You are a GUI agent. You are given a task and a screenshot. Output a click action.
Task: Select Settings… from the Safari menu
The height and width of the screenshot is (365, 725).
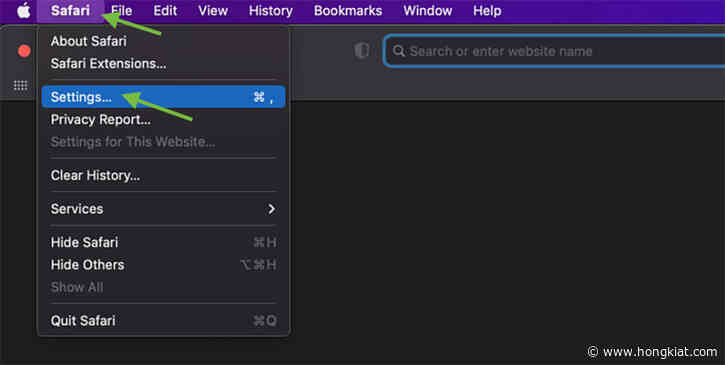163,97
